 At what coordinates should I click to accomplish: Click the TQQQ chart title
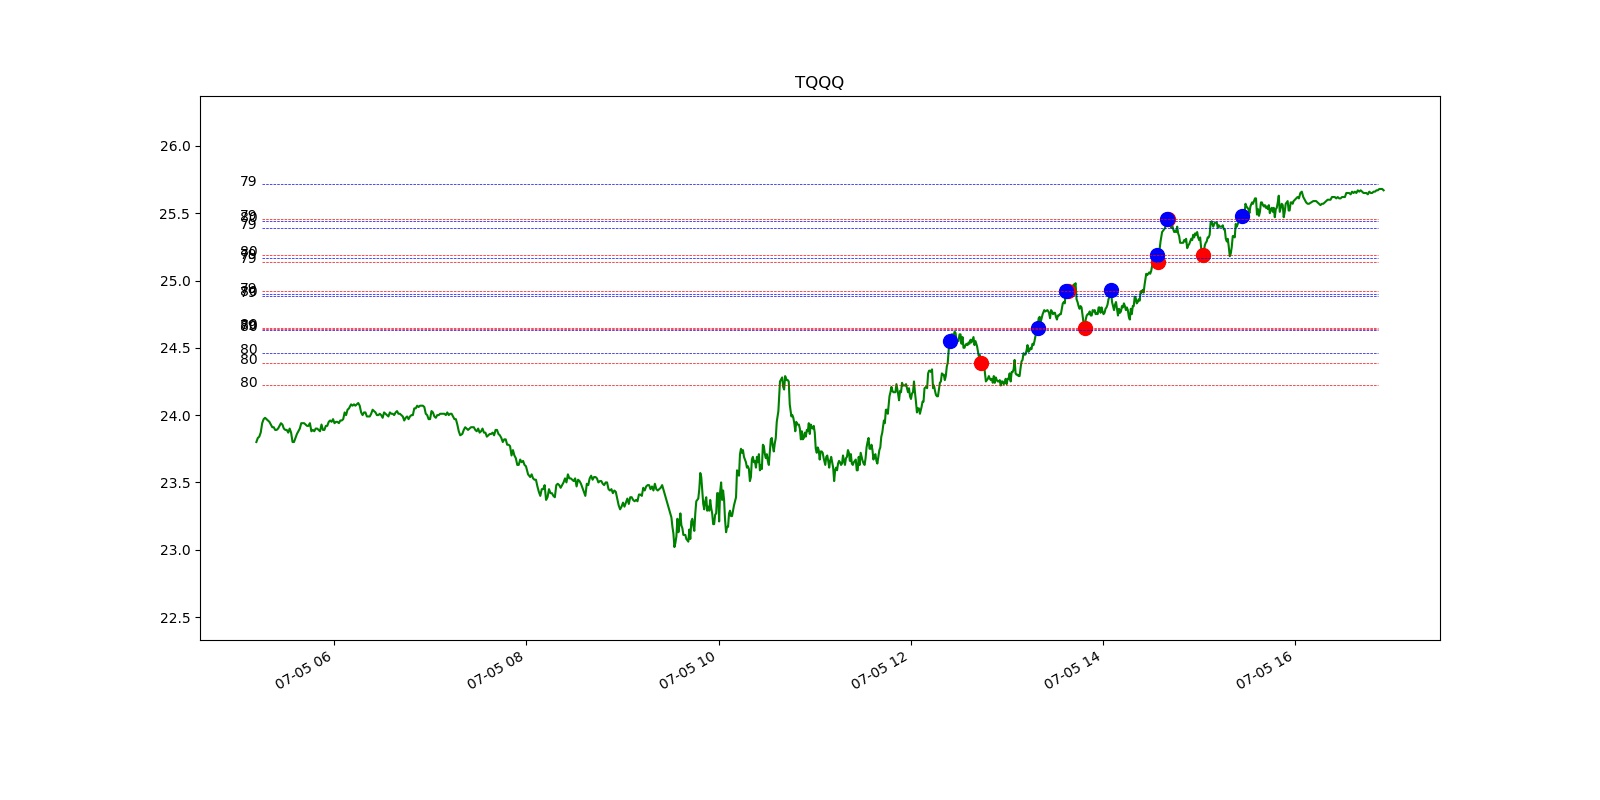819,82
